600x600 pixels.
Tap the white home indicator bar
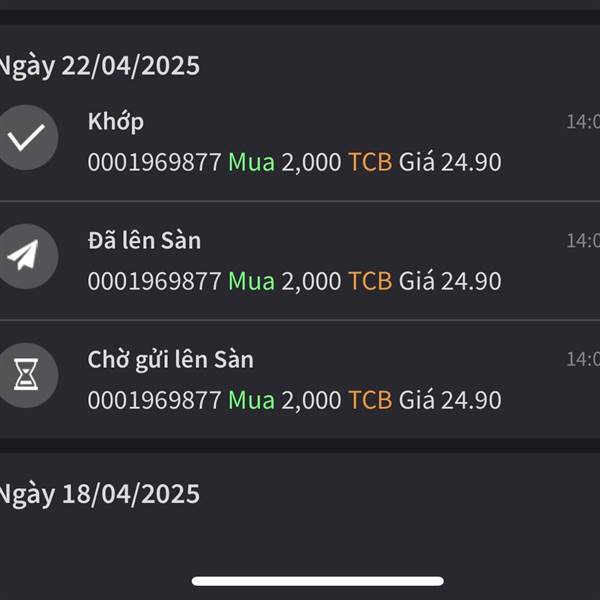pos(318,581)
